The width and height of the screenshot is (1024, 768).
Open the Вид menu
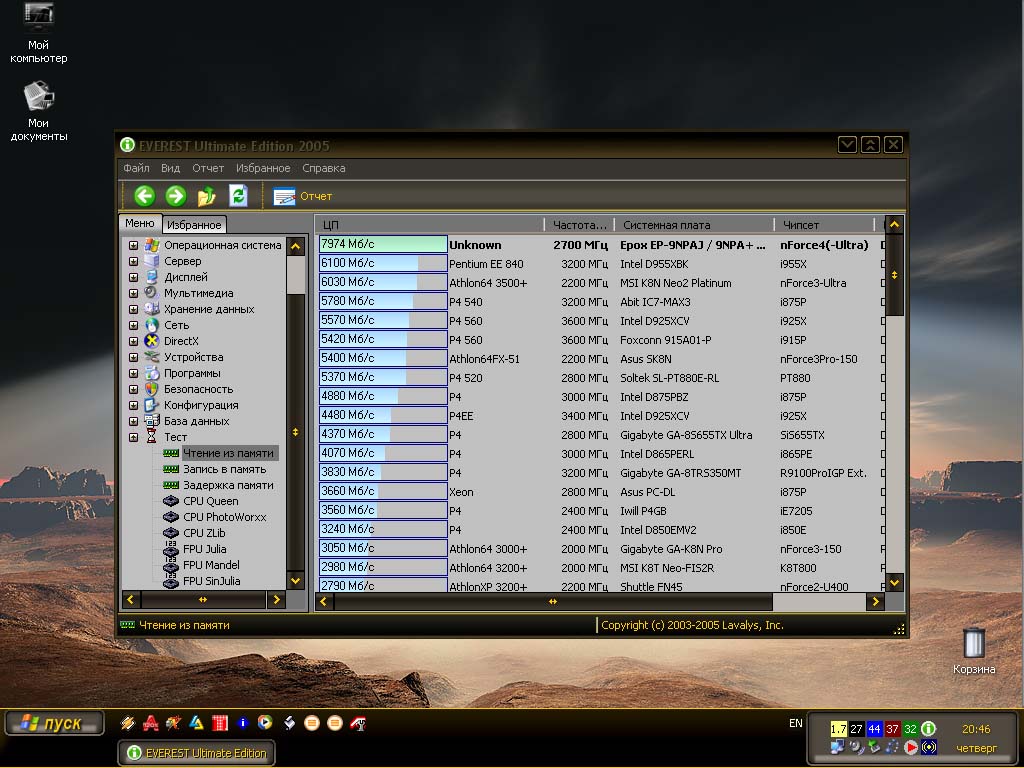pos(170,168)
